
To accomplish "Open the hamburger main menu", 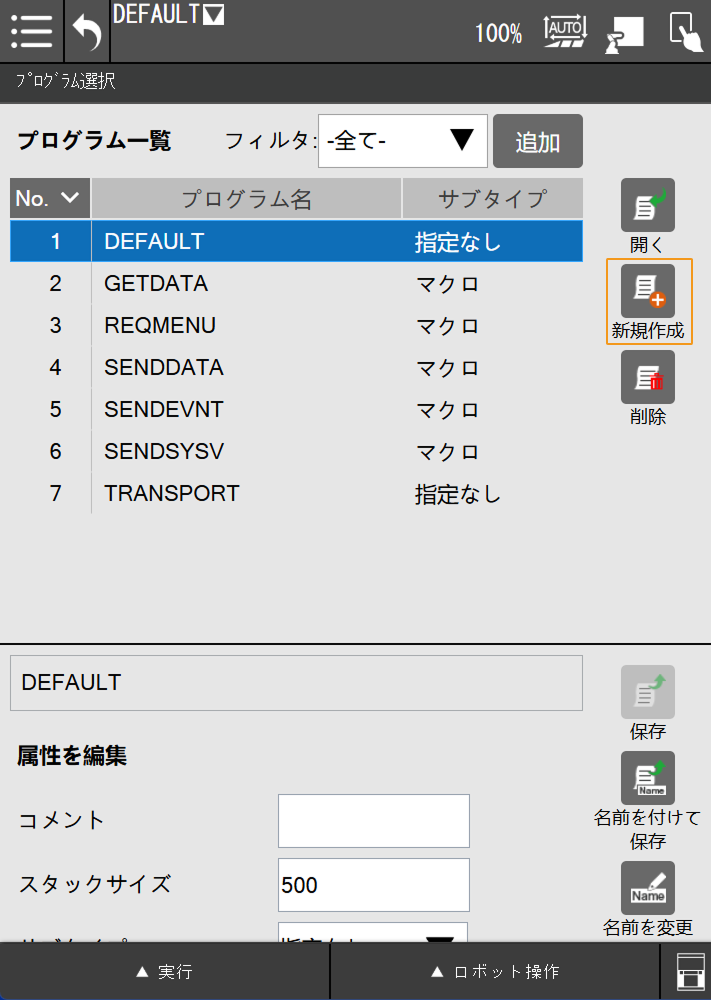I will coord(32,32).
